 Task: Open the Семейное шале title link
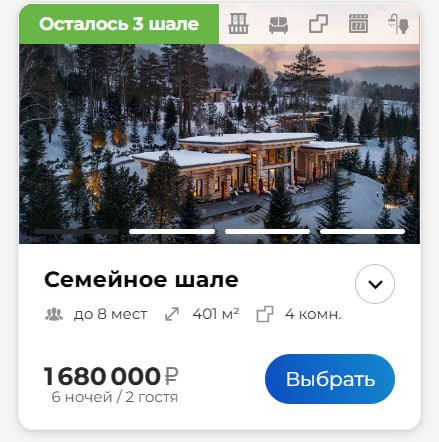coord(141,279)
